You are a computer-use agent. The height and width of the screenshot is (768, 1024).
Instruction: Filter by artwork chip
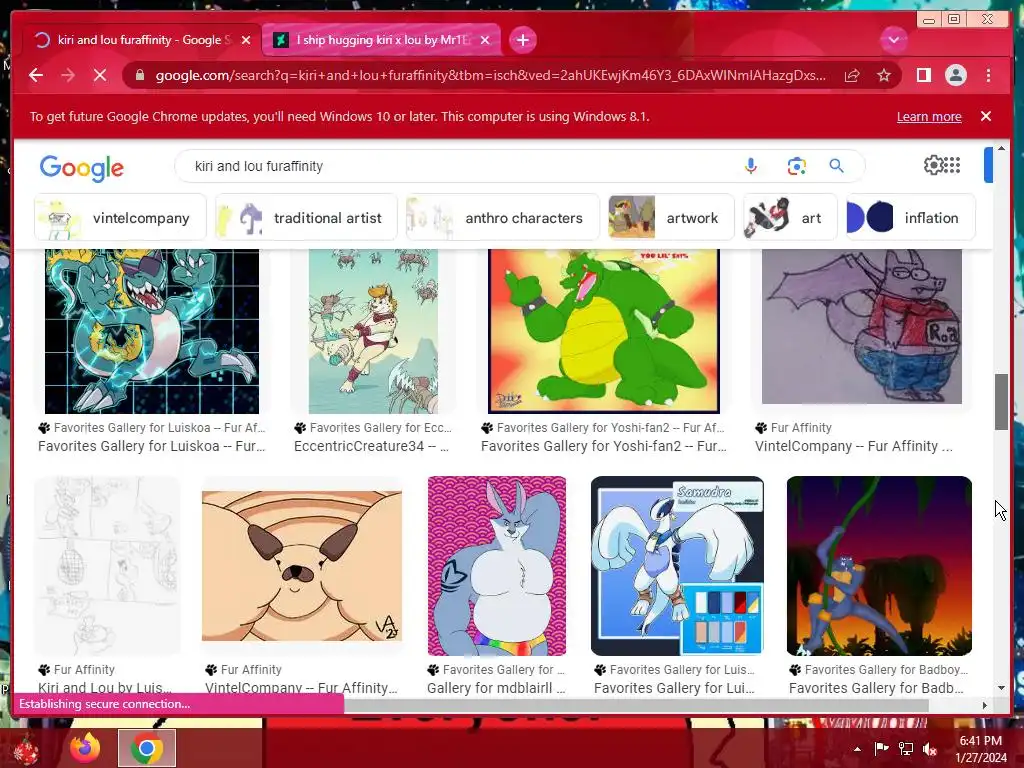tap(671, 217)
